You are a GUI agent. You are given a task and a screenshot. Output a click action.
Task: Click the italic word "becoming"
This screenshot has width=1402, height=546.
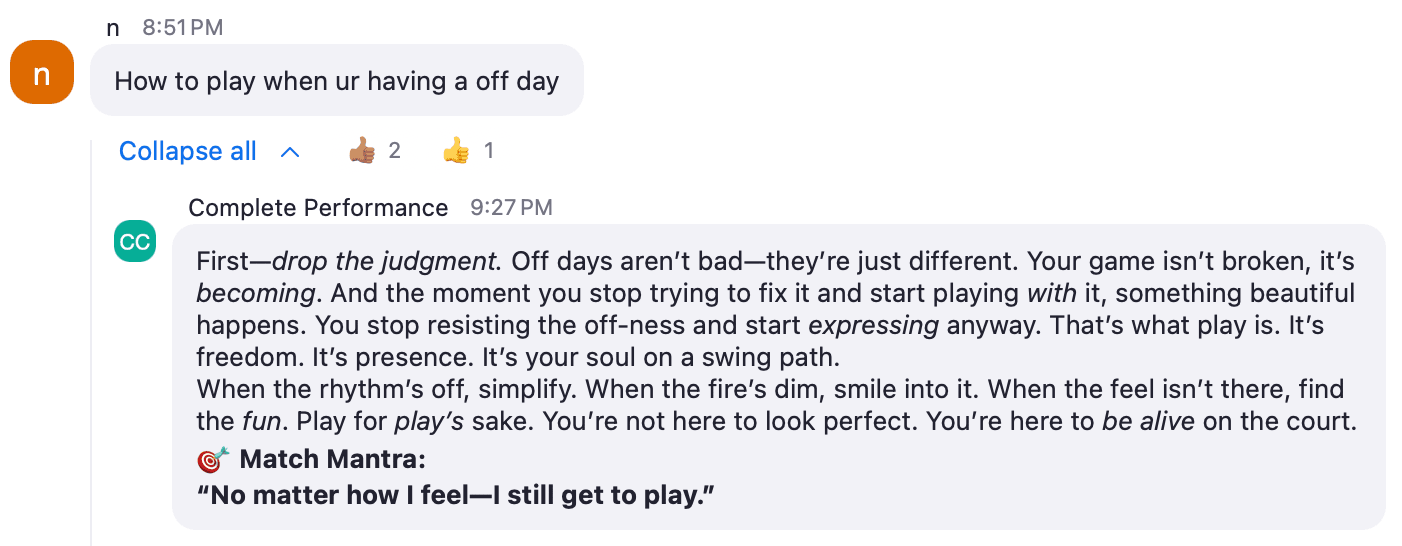pos(254,294)
